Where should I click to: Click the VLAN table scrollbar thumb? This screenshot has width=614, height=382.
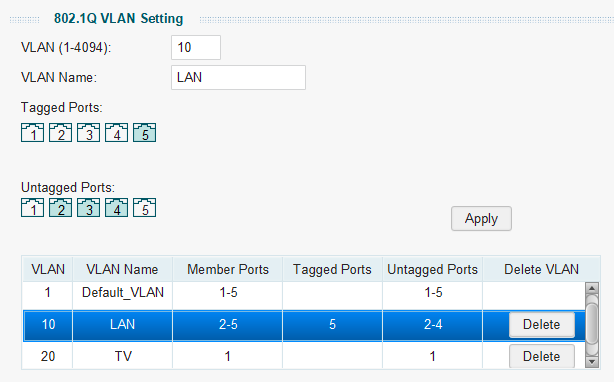592,324
